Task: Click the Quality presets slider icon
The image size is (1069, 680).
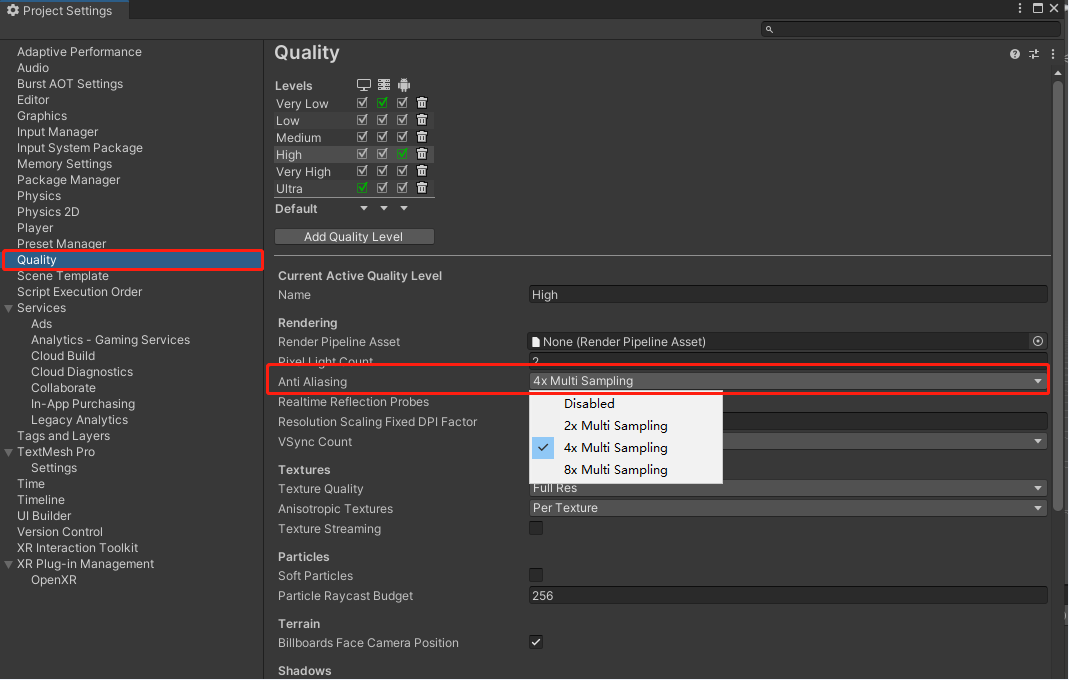Action: [1034, 54]
